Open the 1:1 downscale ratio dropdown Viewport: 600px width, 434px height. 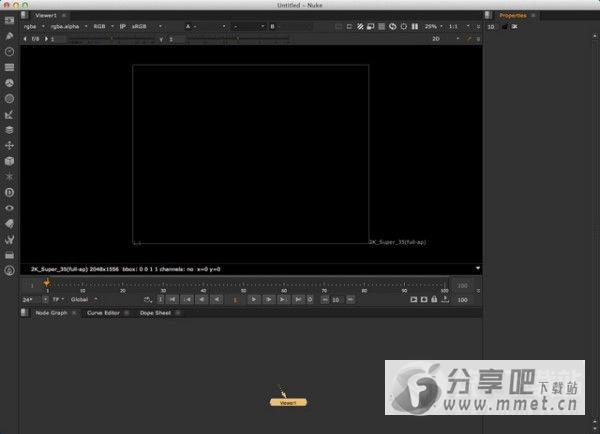459,26
